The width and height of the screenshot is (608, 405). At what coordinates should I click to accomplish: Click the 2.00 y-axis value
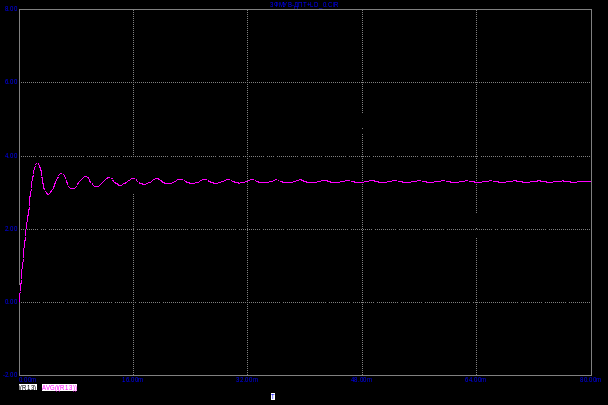(x=11, y=228)
